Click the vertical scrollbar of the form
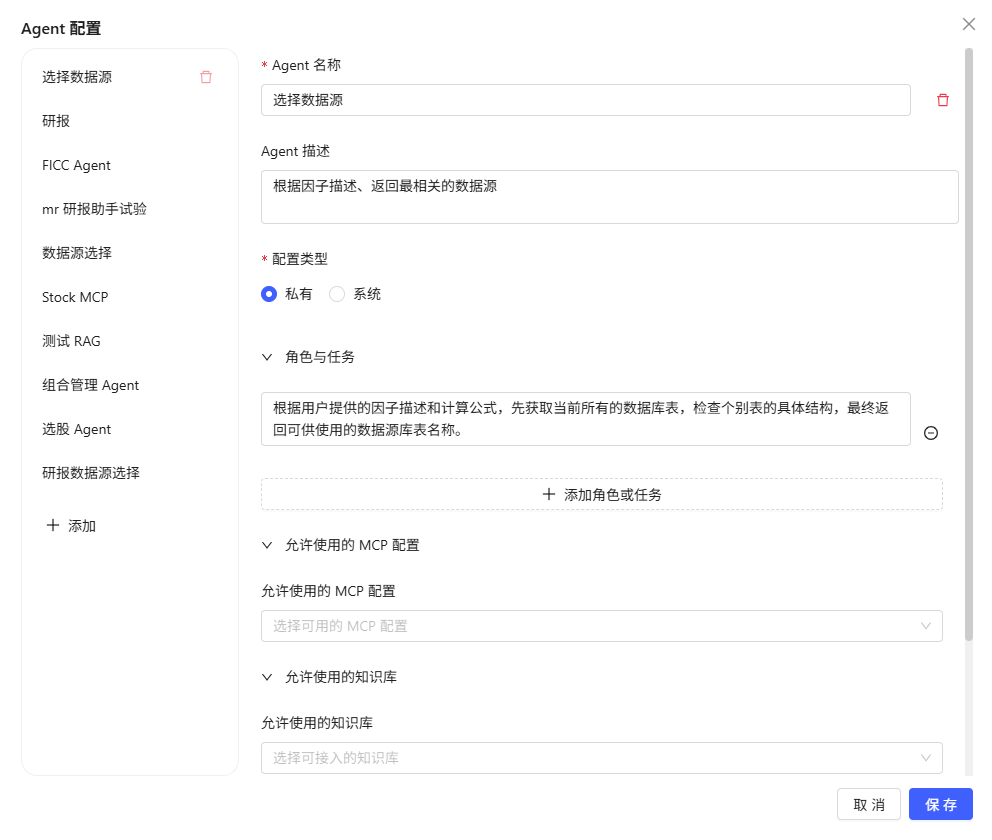The height and width of the screenshot is (840, 992). click(968, 340)
